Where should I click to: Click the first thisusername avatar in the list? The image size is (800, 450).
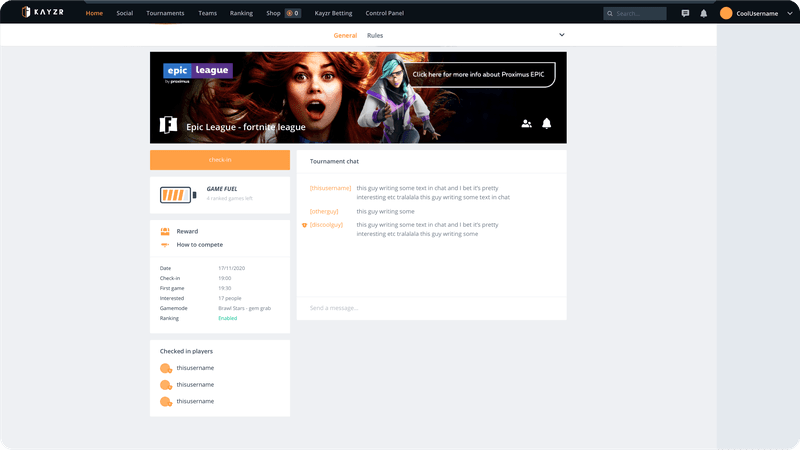click(x=165, y=368)
